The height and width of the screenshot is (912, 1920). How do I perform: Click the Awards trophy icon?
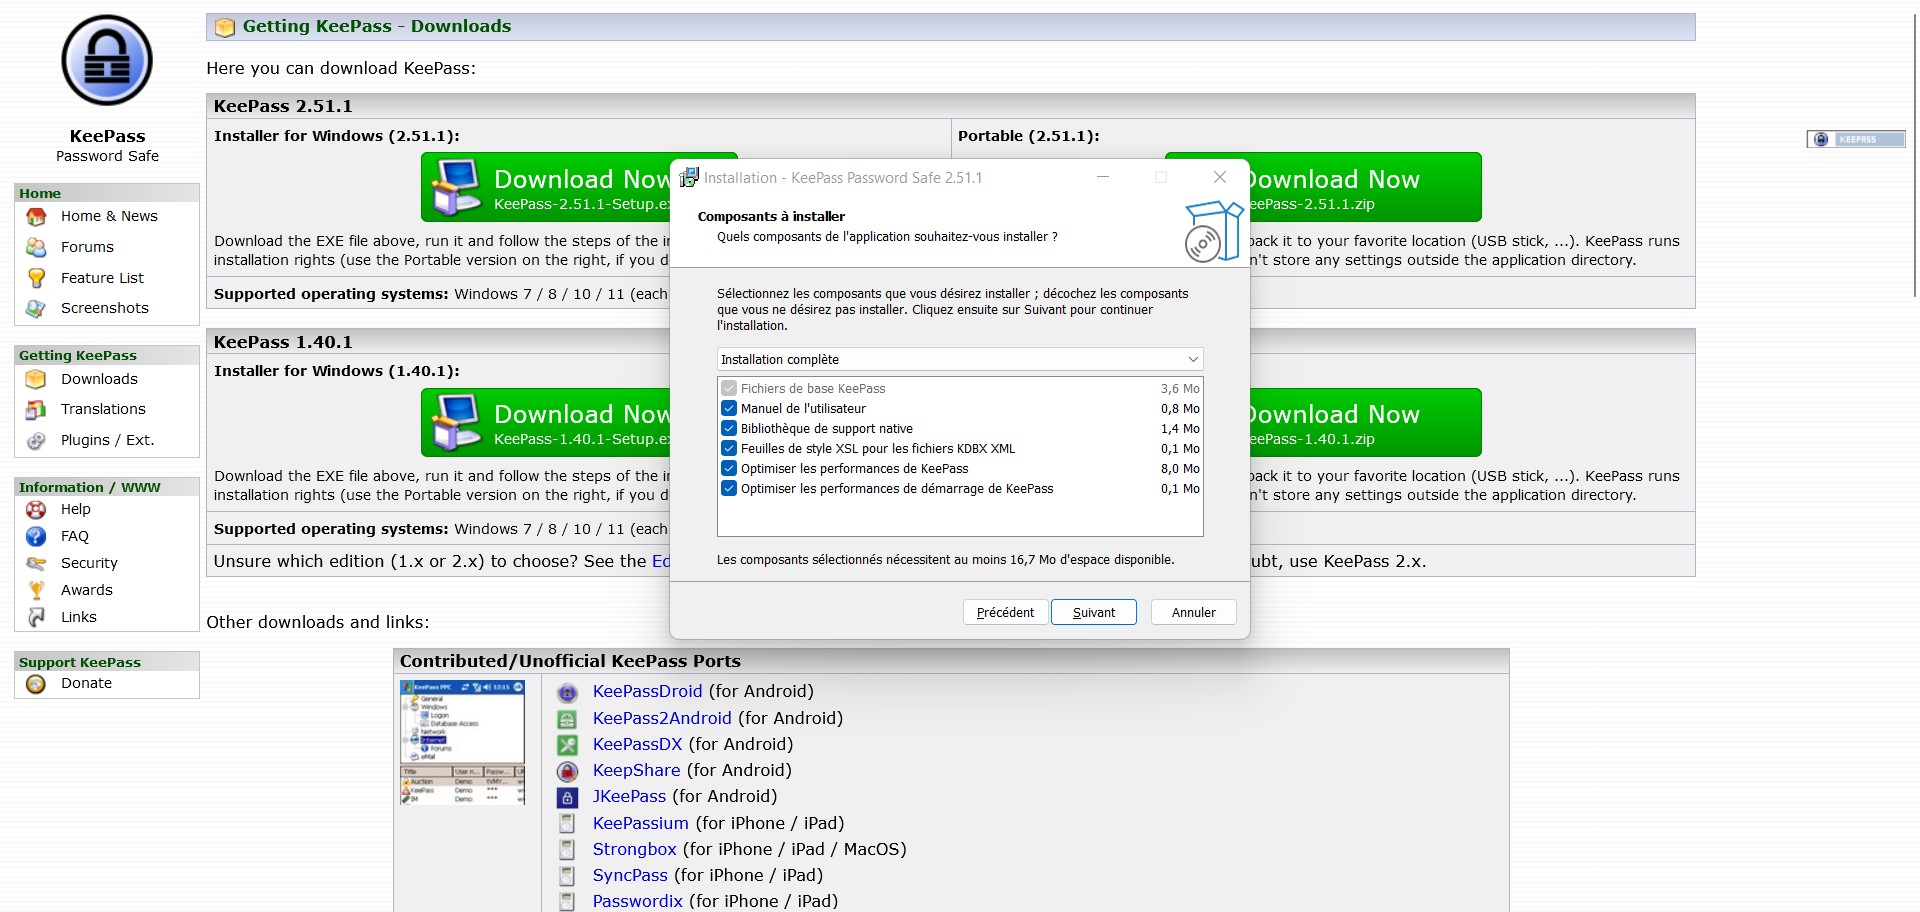36,590
